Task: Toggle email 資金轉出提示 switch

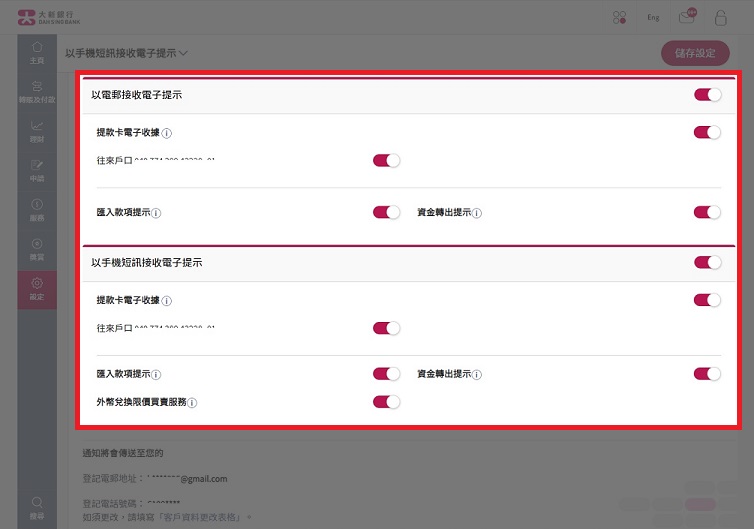Action: pyautogui.click(x=707, y=213)
